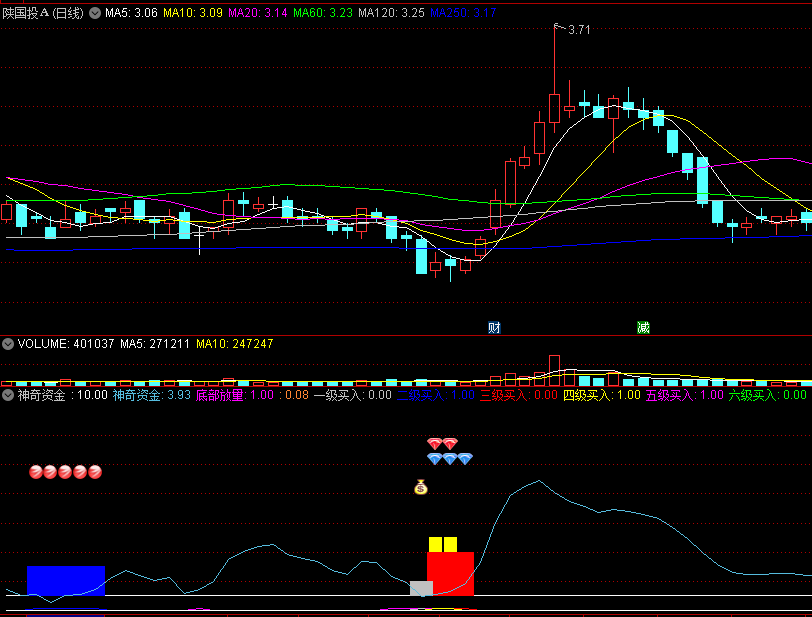The width and height of the screenshot is (812, 617).
Task: Click the 二级买入: 1.00 label
Action: tap(436, 395)
